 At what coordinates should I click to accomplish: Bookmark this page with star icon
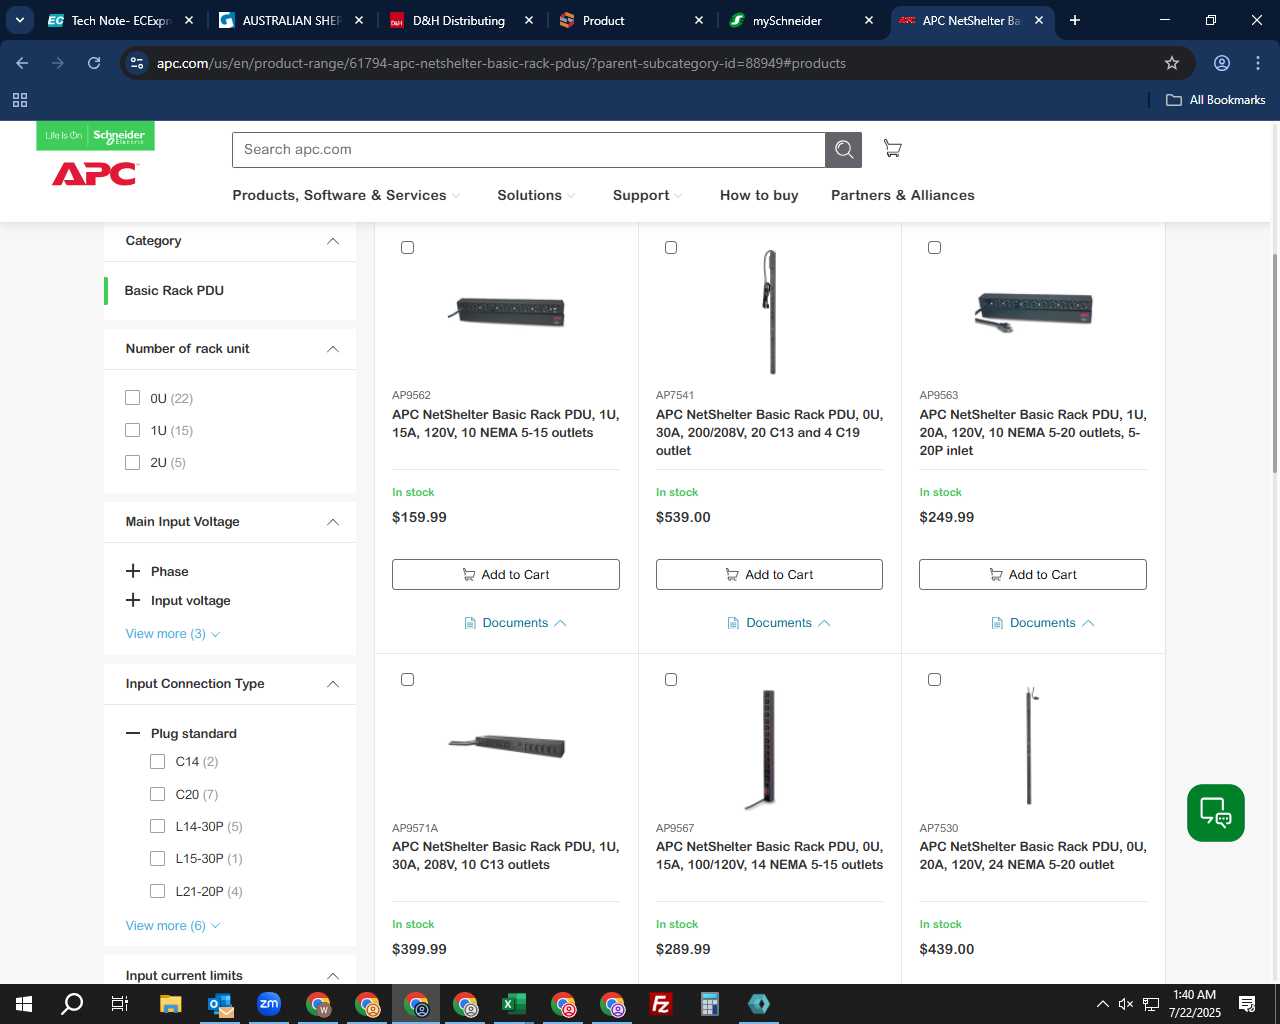tap(1172, 63)
